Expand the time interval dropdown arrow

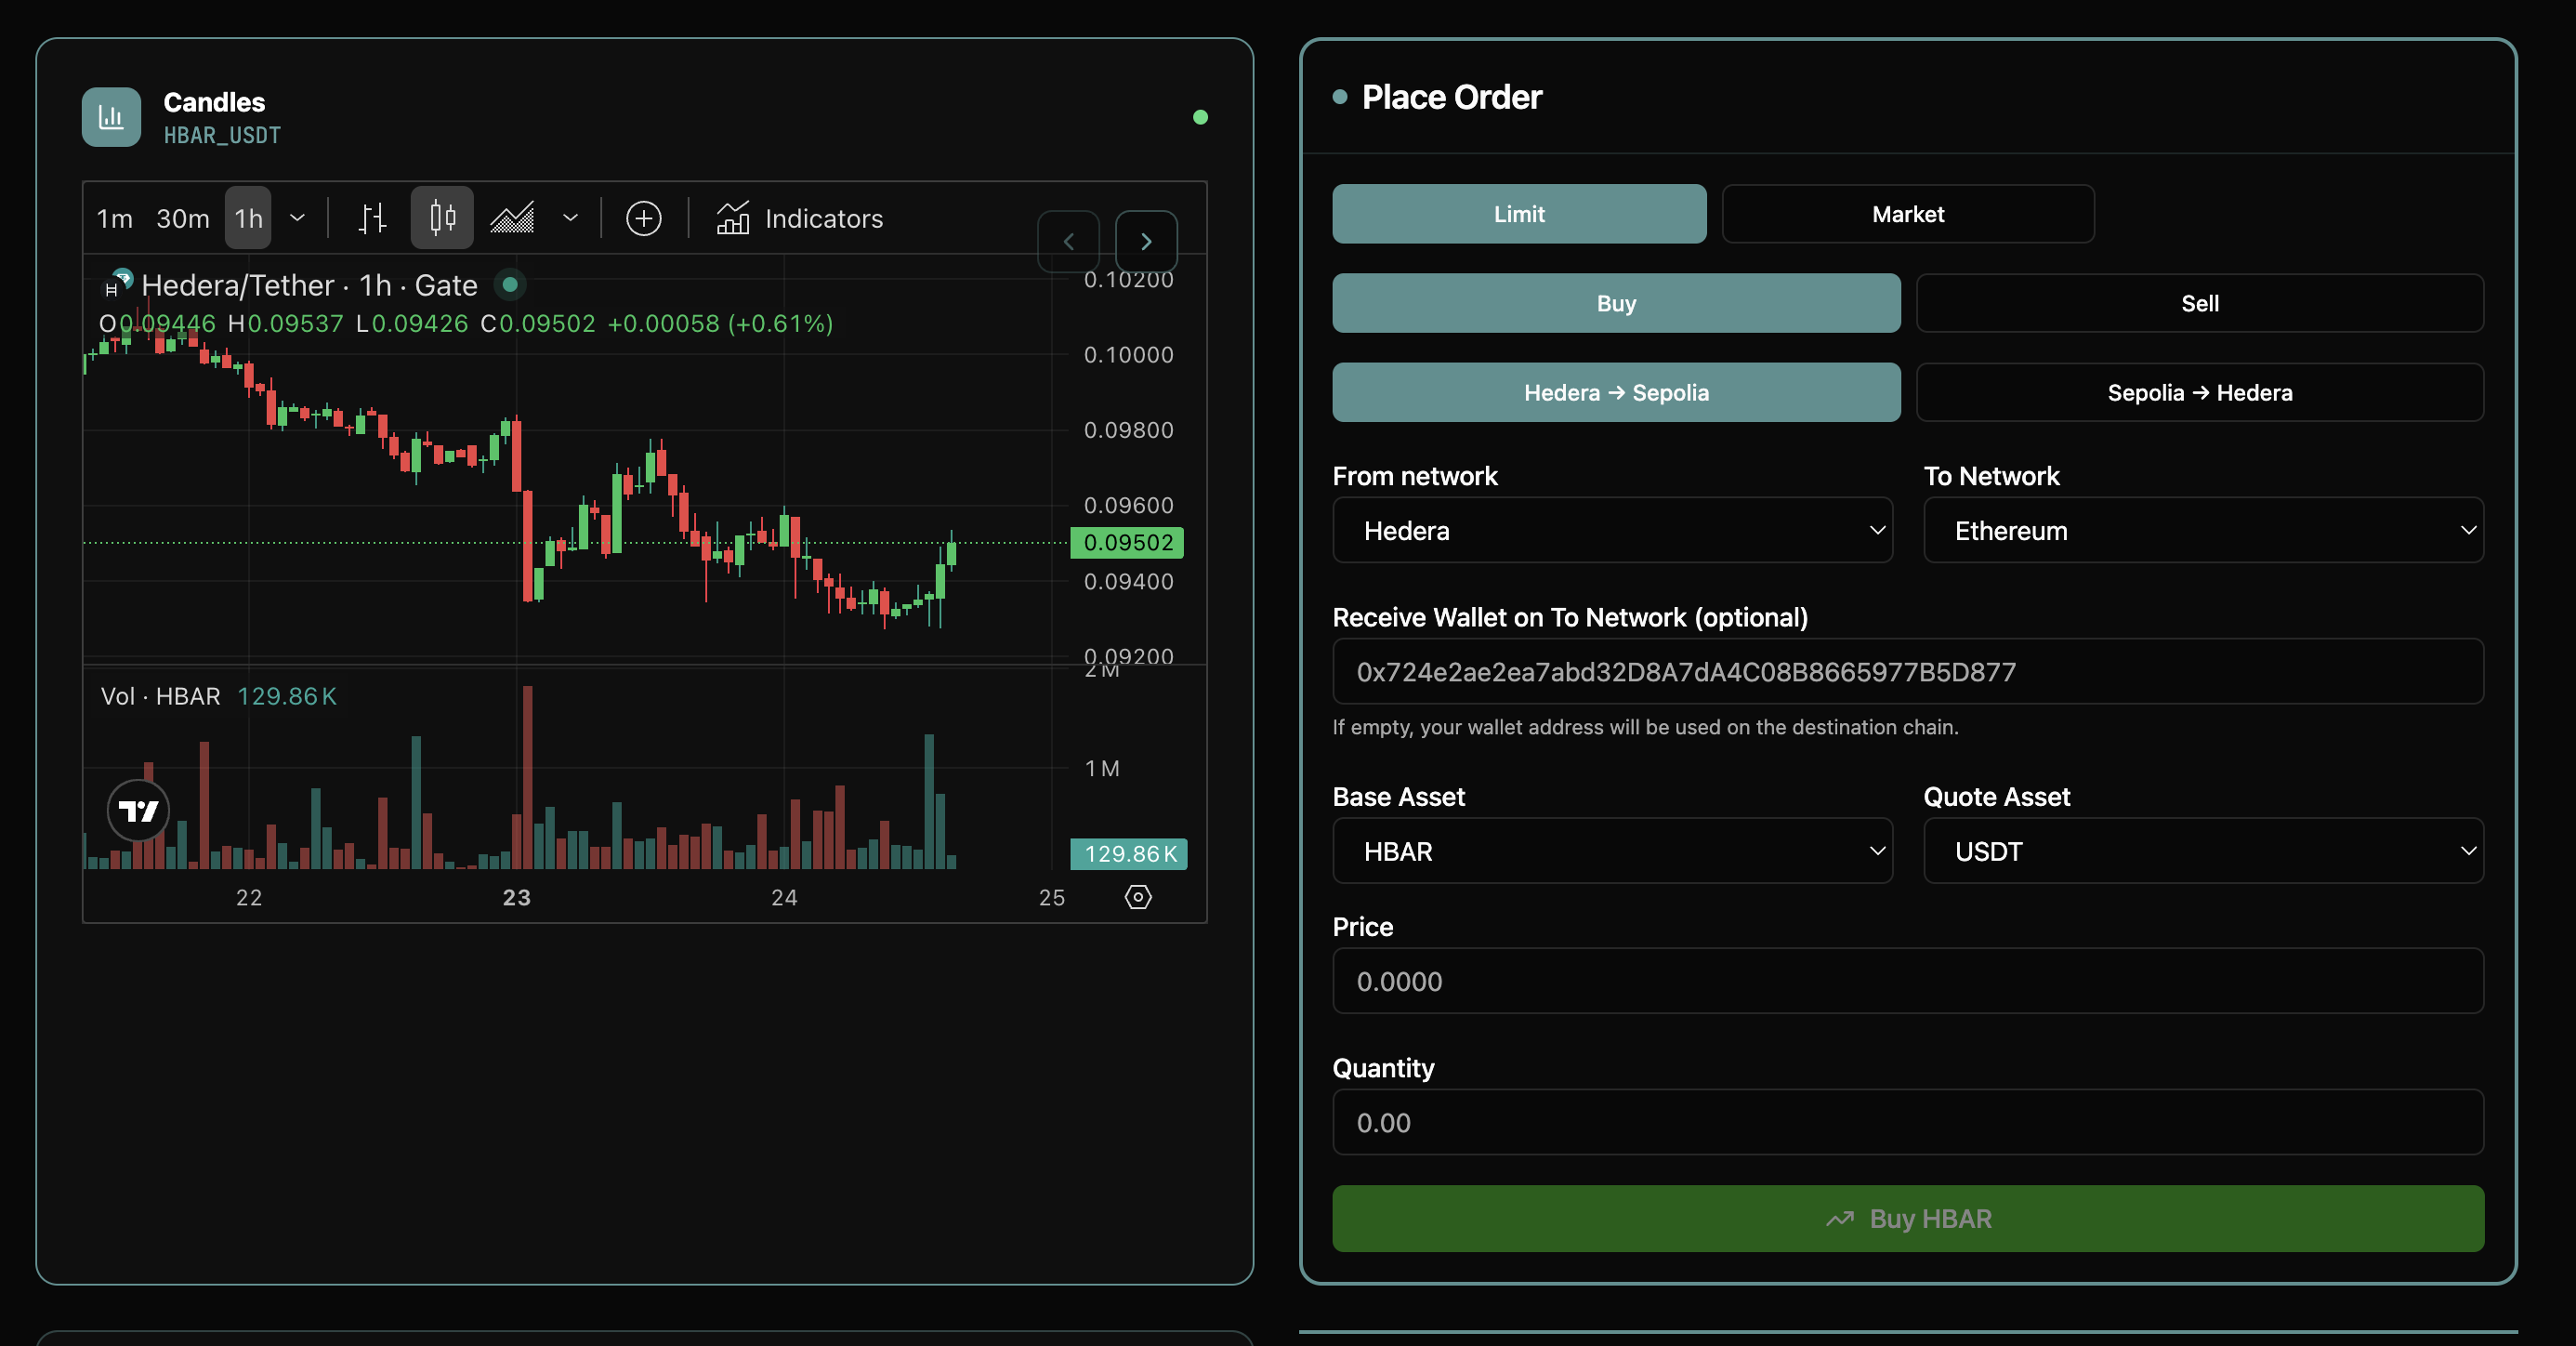297,218
